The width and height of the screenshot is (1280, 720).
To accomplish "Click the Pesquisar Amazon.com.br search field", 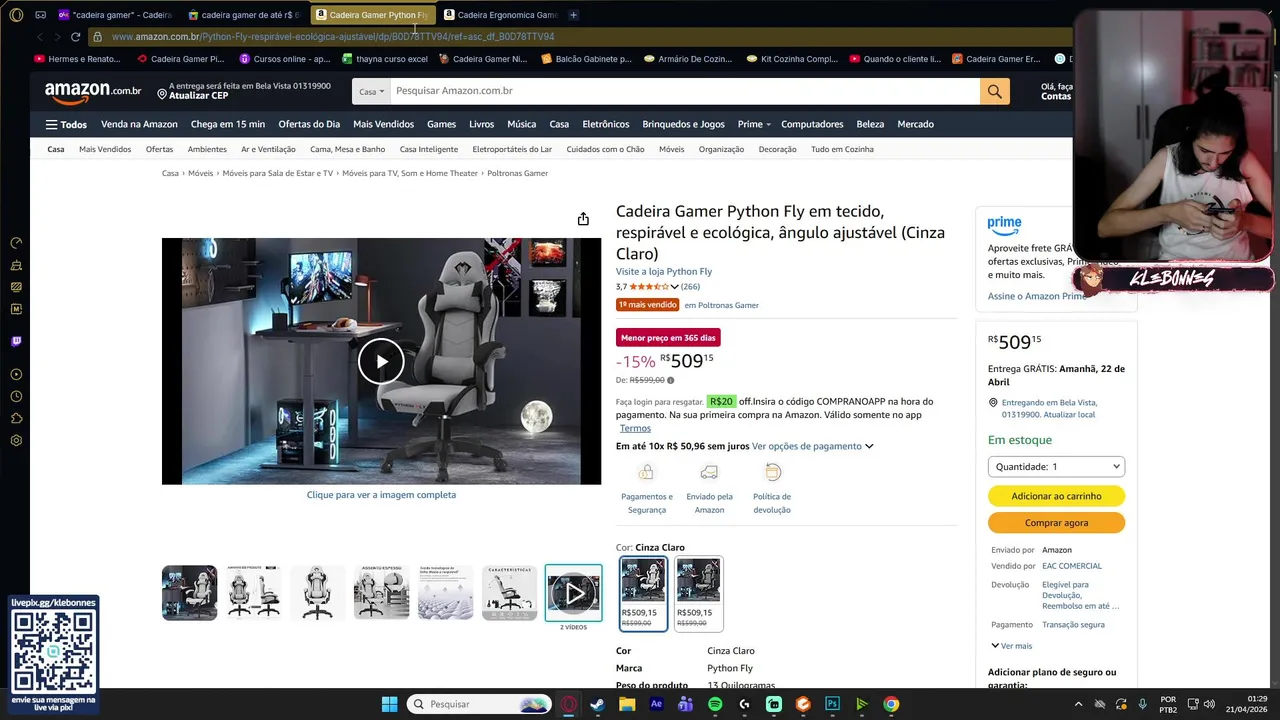I will [x=684, y=91].
